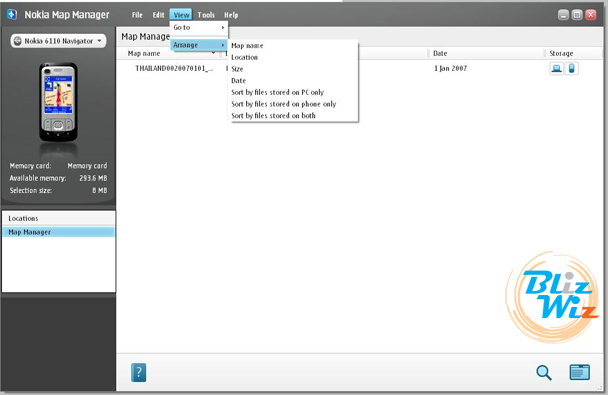The image size is (608, 395).
Task: Click the PC storage icon in THAILAND row
Action: tap(556, 69)
